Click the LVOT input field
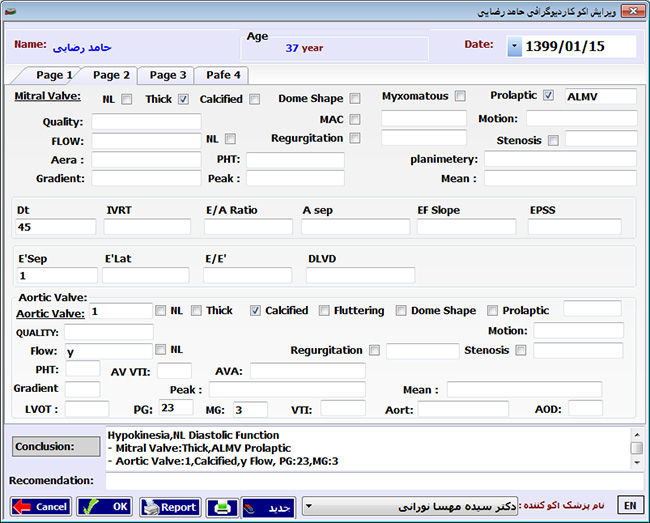This screenshot has width=650, height=523. point(87,409)
